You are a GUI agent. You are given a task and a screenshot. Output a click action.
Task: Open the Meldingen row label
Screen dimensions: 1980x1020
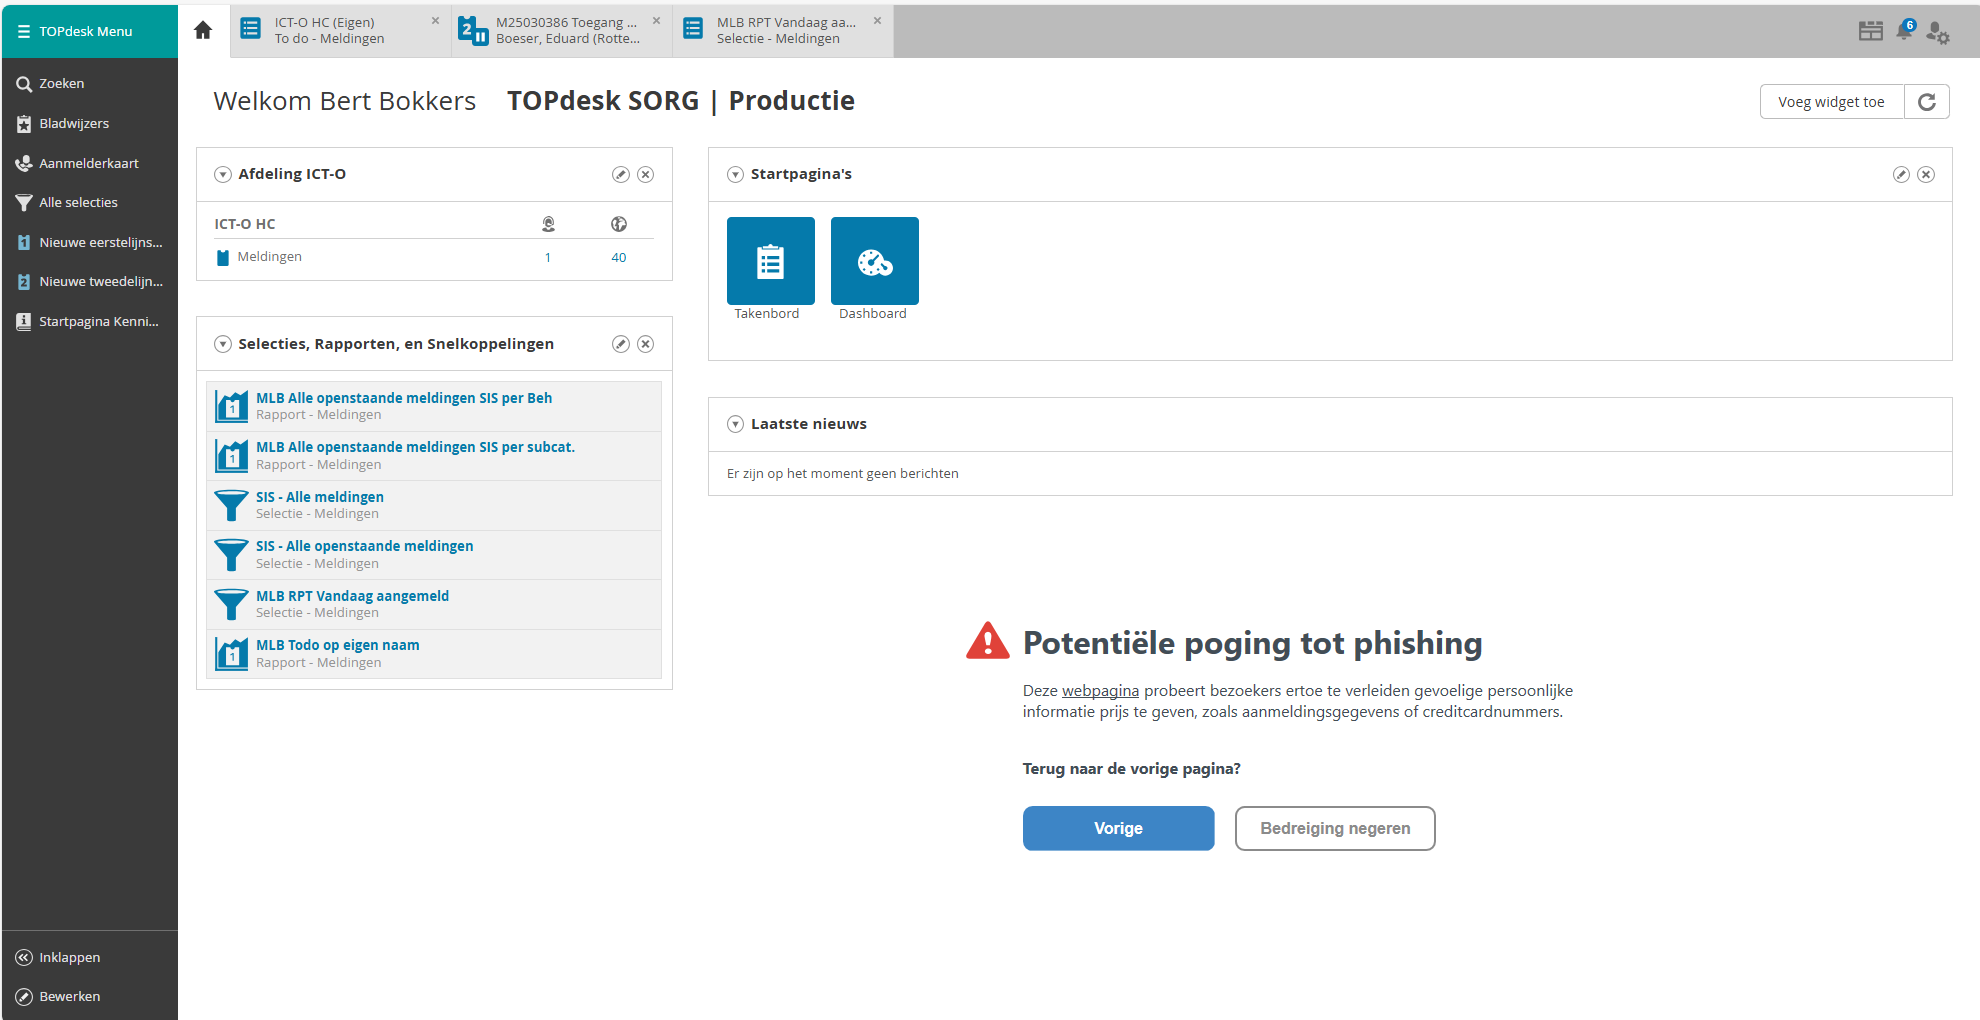tap(269, 257)
